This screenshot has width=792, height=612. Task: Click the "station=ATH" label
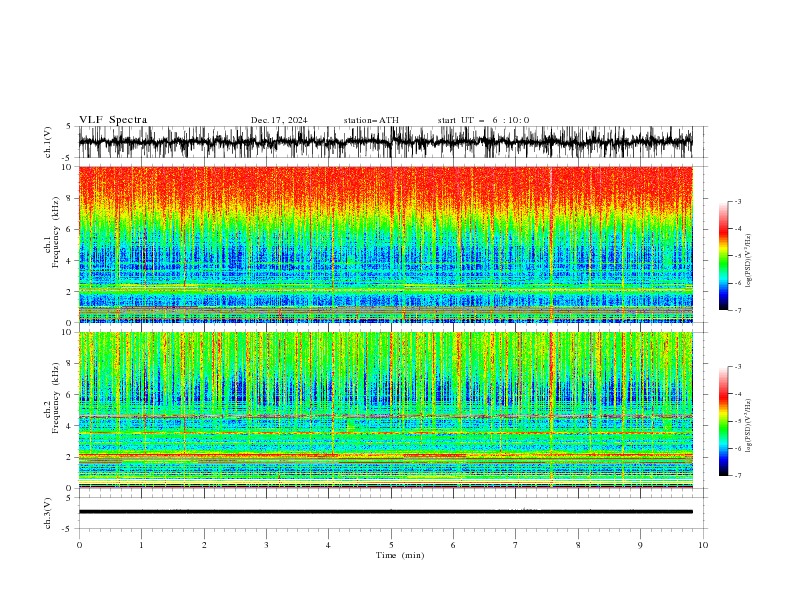[x=371, y=120]
